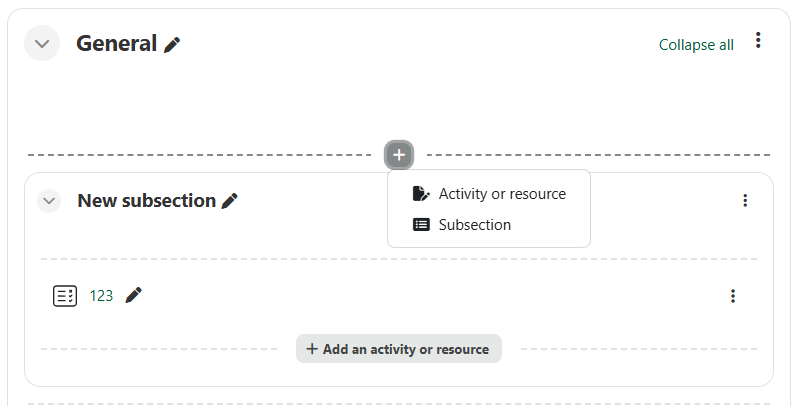This screenshot has height=406, width=805.
Task: Click the Collapse all link
Action: pyautogui.click(x=696, y=45)
